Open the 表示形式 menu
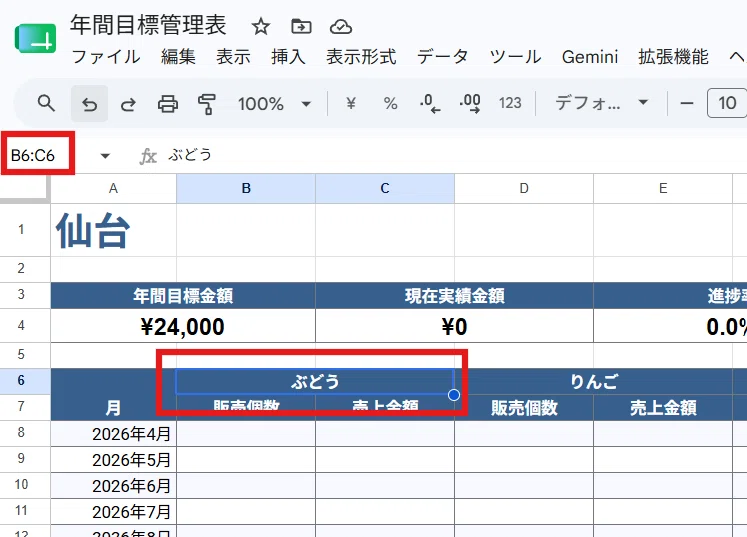This screenshot has width=747, height=537. click(361, 57)
